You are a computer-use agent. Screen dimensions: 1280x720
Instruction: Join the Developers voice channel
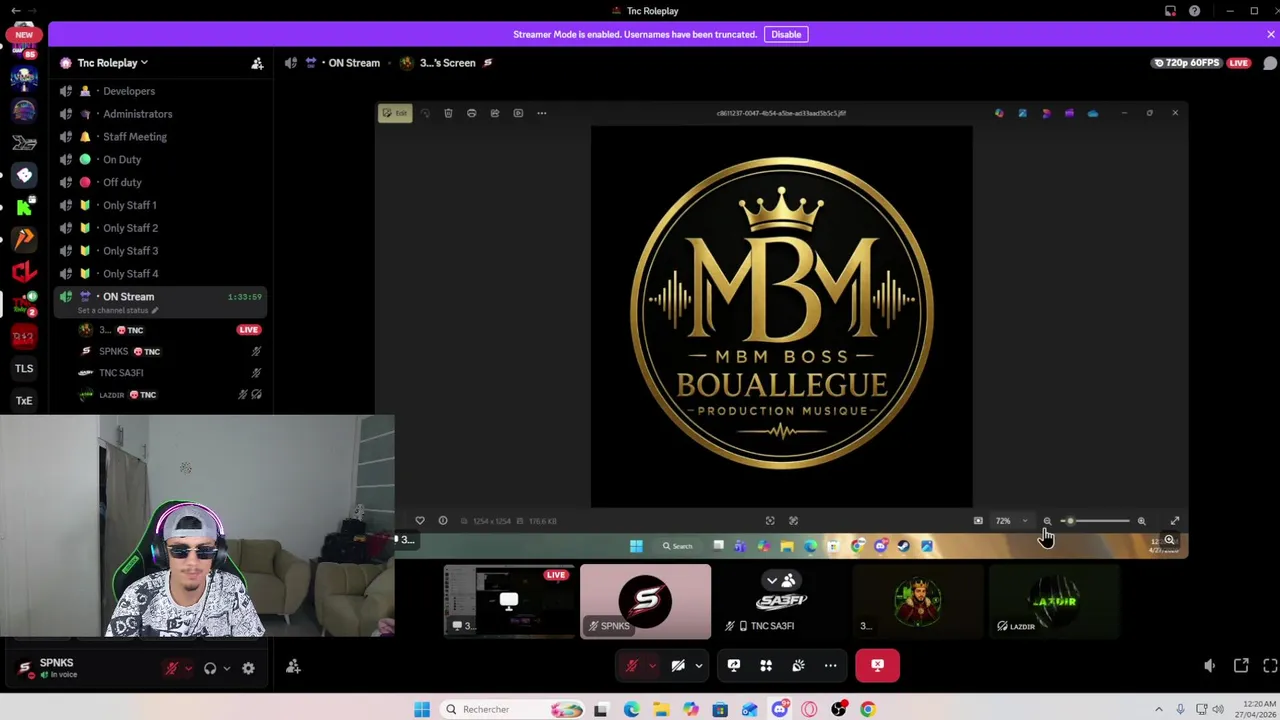(160, 91)
